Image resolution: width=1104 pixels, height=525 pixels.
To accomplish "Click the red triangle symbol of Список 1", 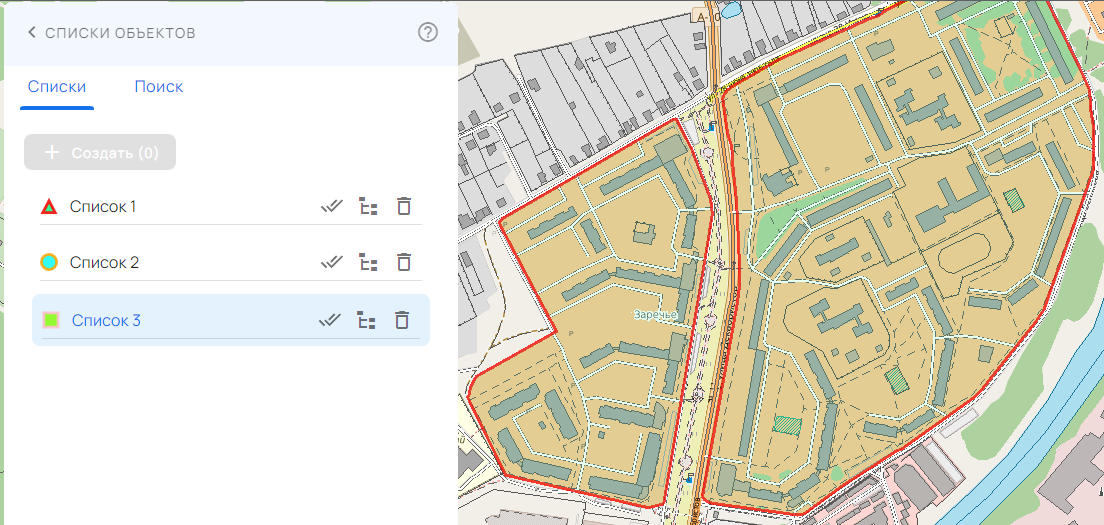I will click(x=49, y=207).
